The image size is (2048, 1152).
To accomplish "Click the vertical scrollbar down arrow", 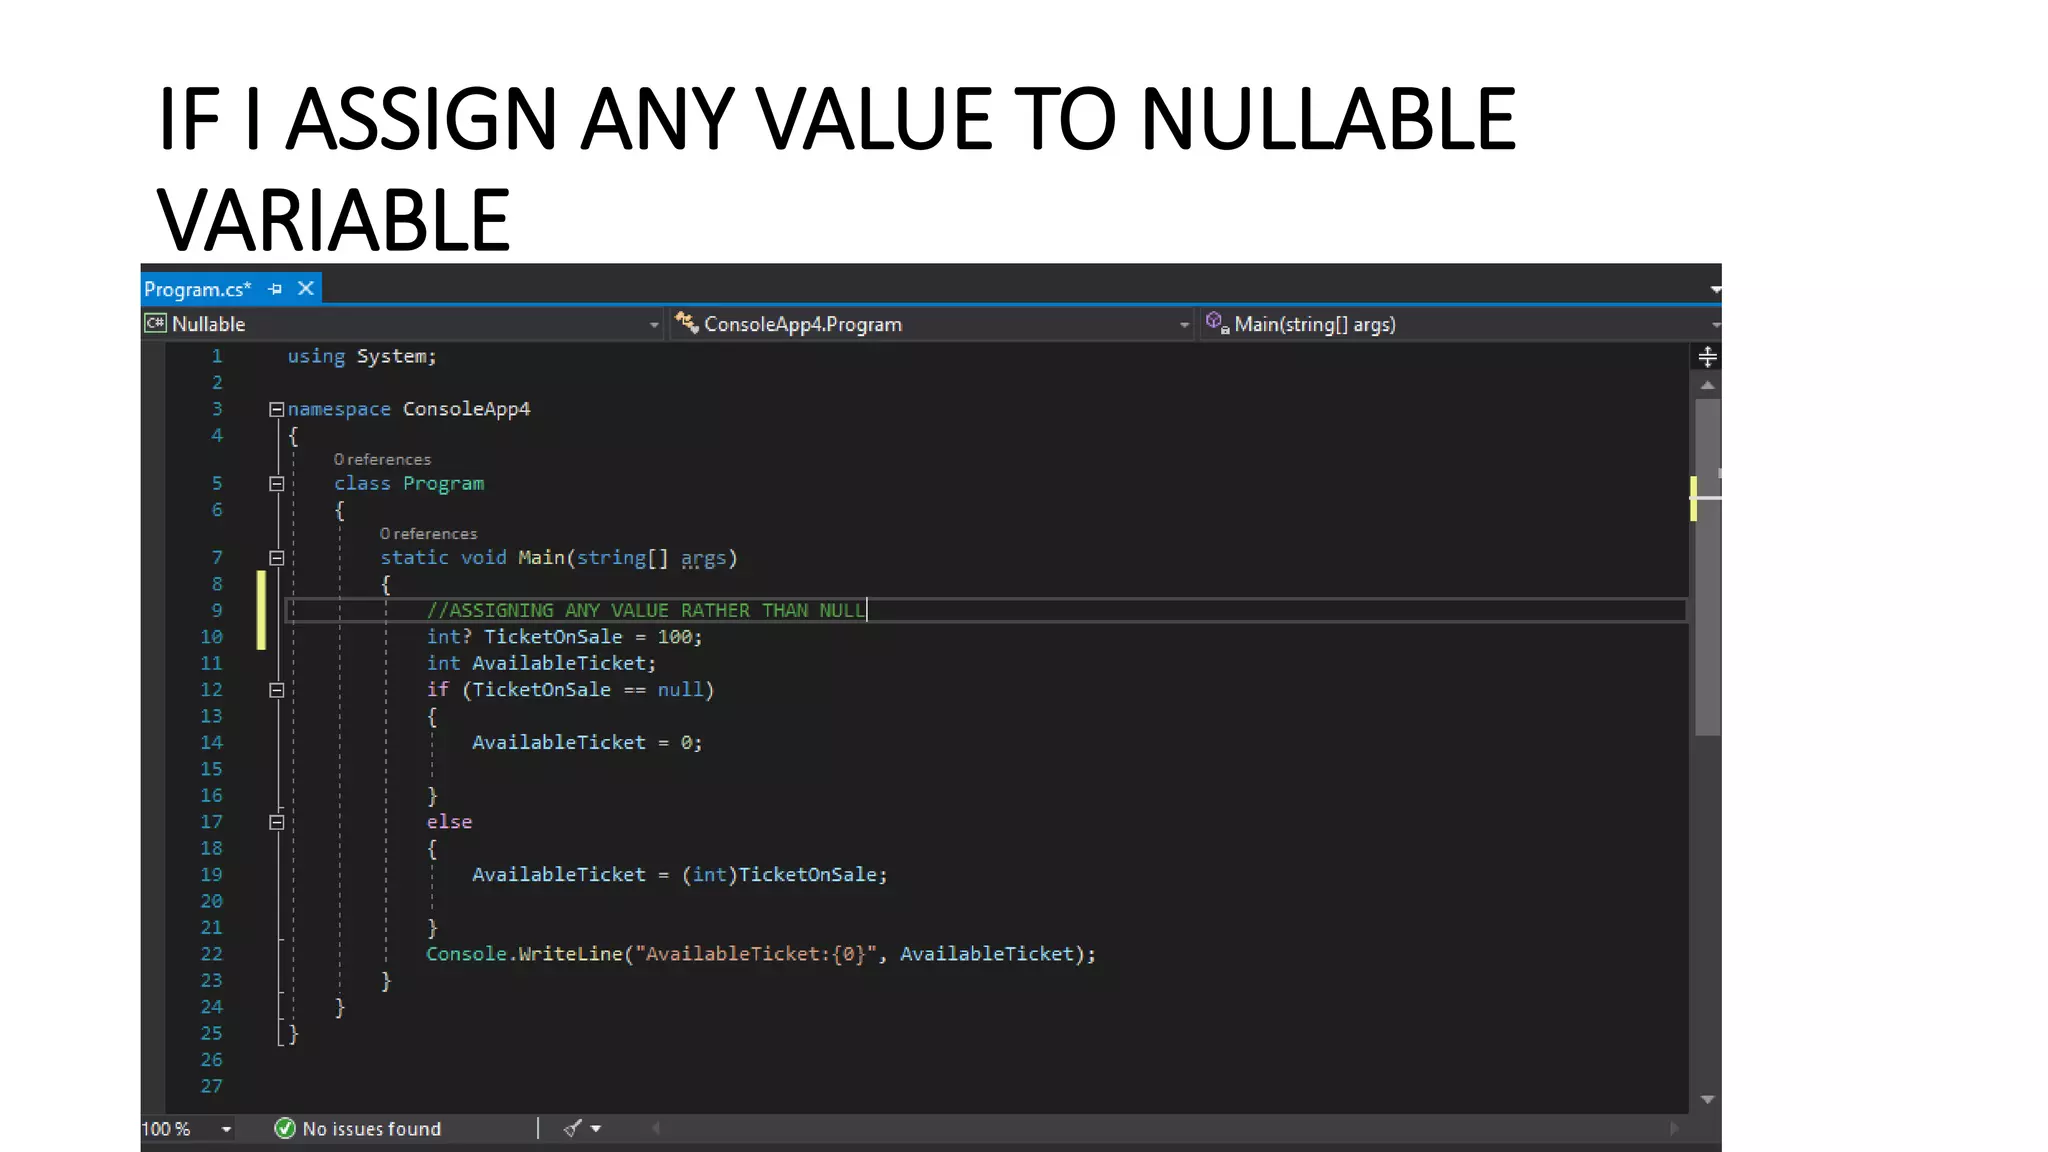I will (1707, 1099).
